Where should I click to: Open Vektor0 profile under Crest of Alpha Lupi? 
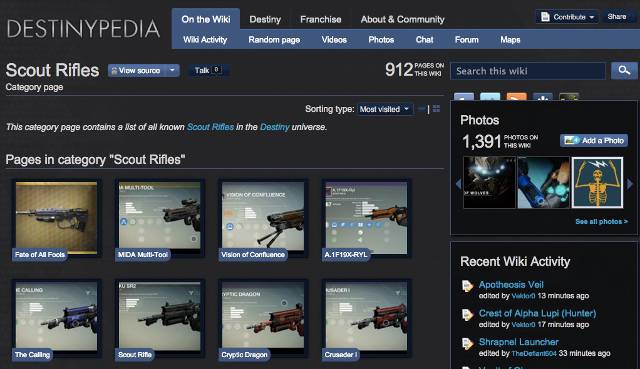click(x=523, y=325)
